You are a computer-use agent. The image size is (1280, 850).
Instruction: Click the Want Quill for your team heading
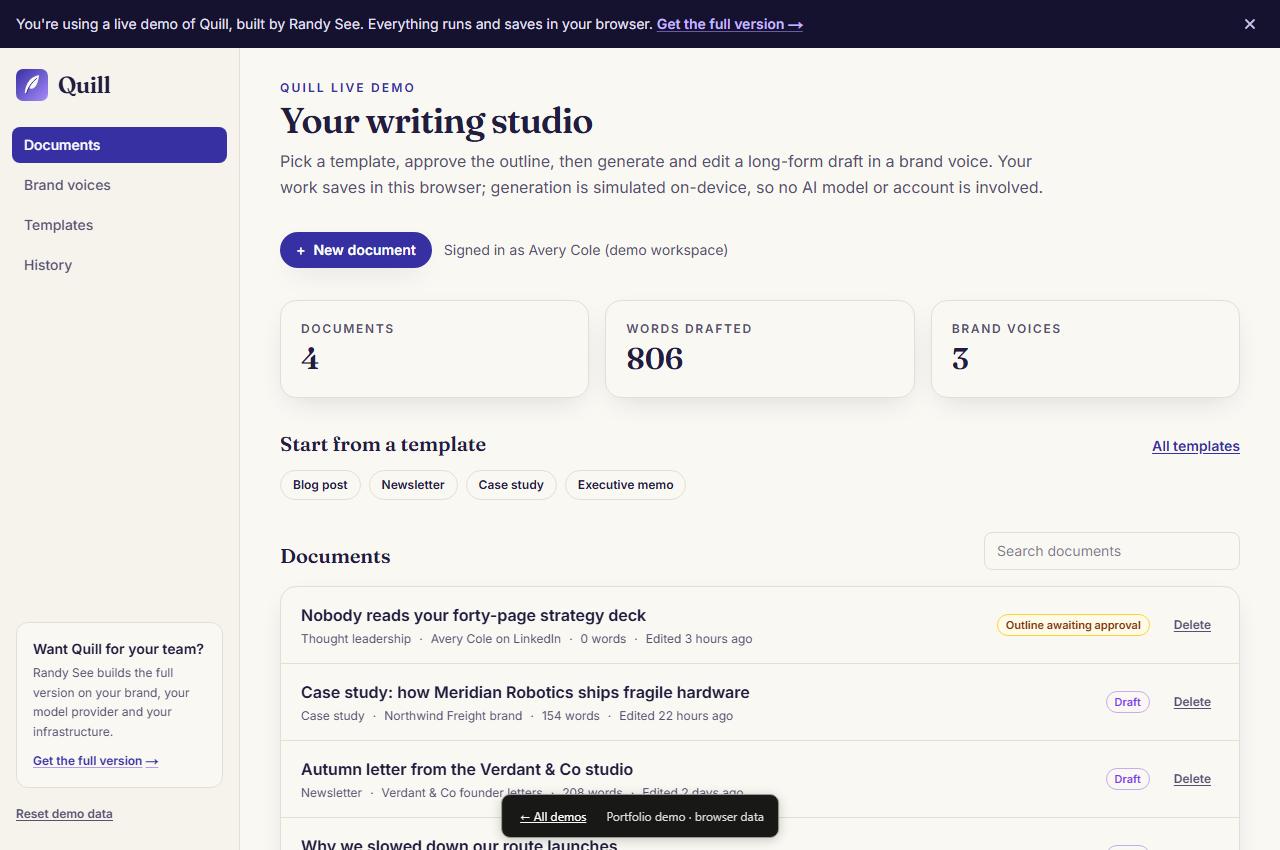118,649
